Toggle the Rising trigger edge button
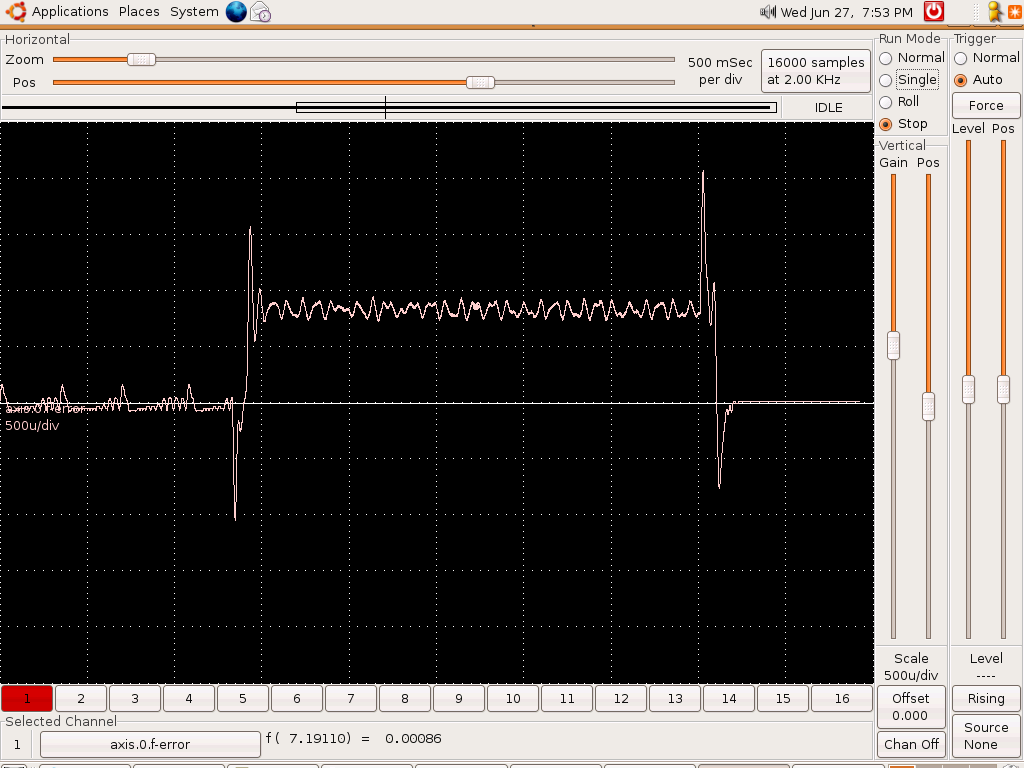The image size is (1024, 768). tap(986, 699)
